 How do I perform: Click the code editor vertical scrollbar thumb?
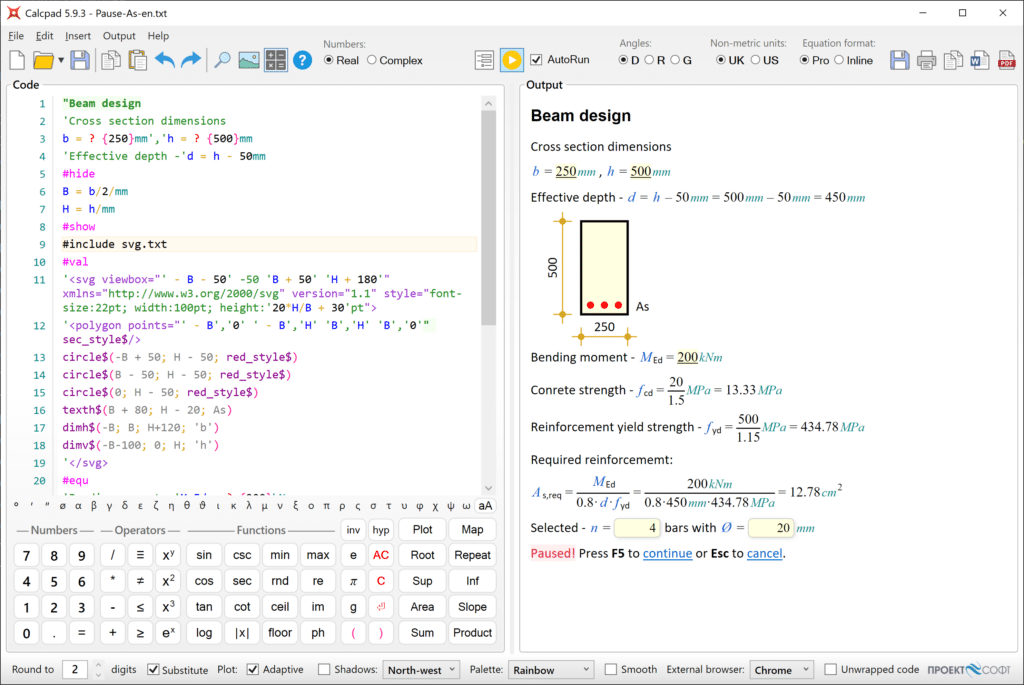488,217
